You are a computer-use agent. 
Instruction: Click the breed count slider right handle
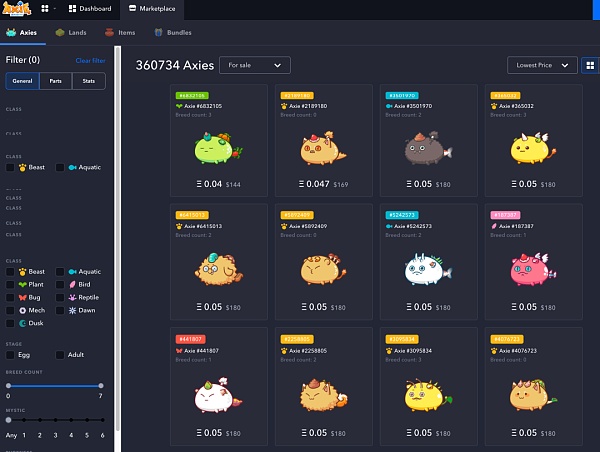[101, 386]
